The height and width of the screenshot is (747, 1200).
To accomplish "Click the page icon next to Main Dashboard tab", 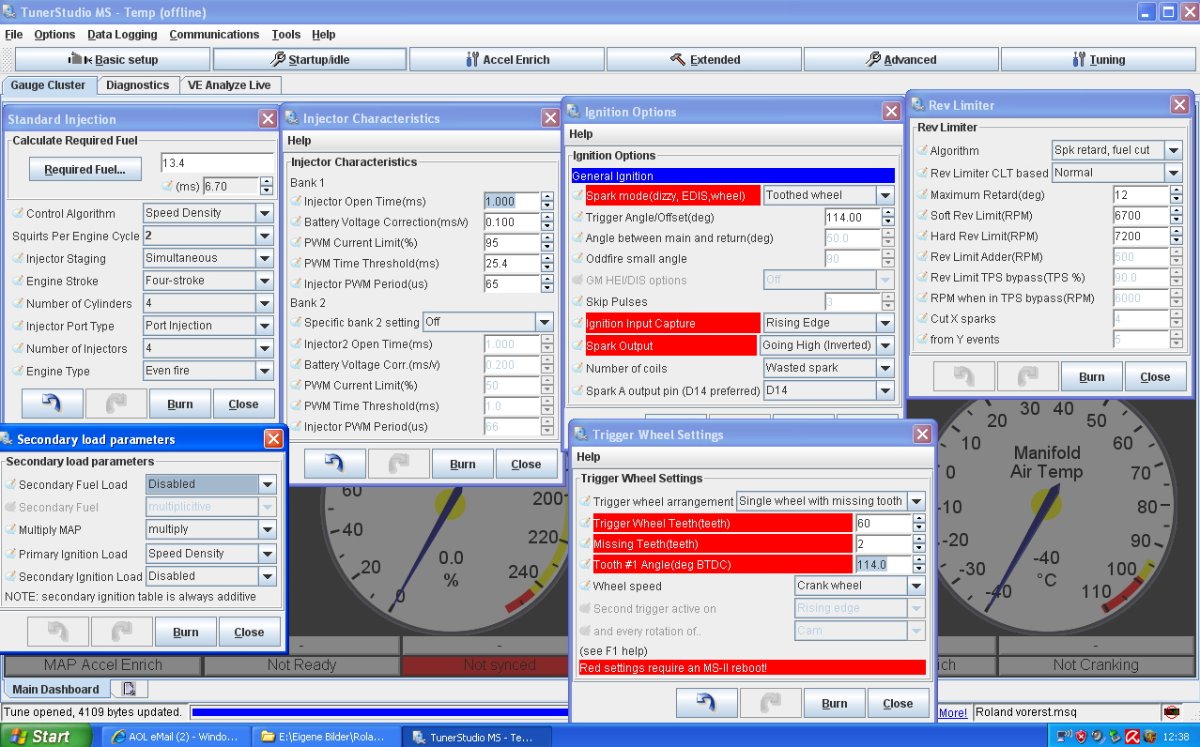I will click(129, 689).
